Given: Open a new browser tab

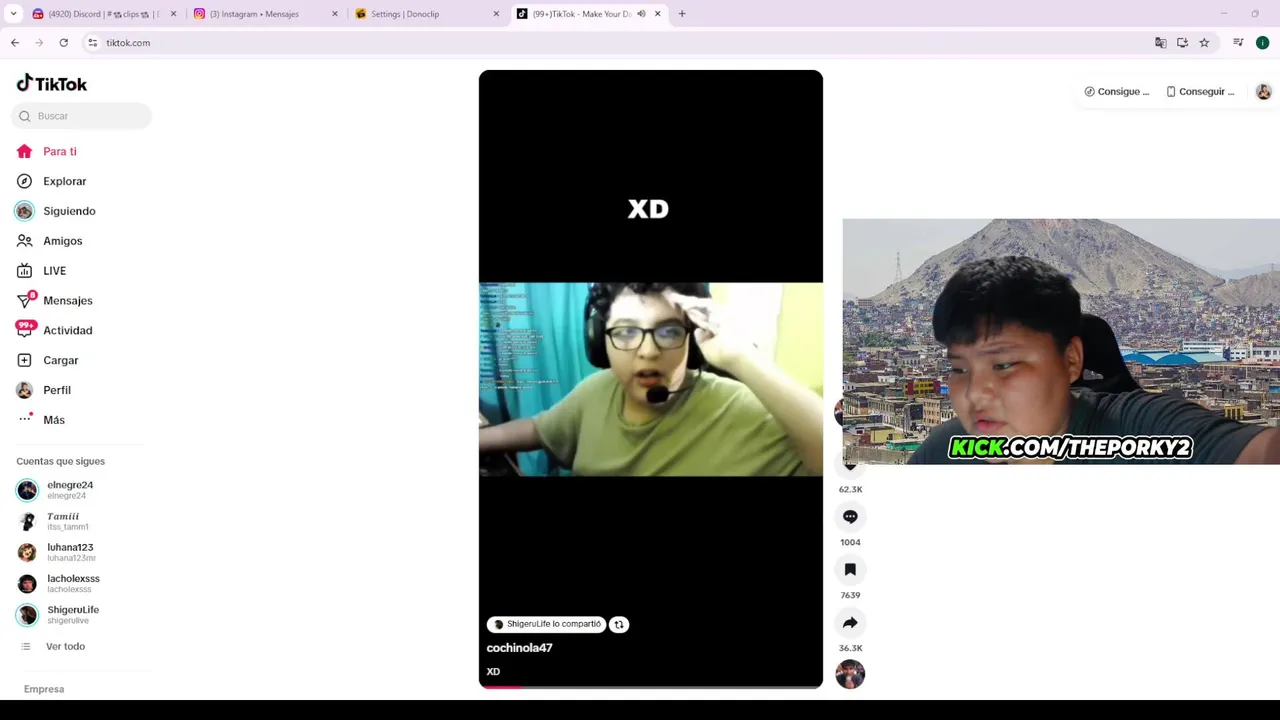Looking at the screenshot, I should pyautogui.click(x=682, y=14).
